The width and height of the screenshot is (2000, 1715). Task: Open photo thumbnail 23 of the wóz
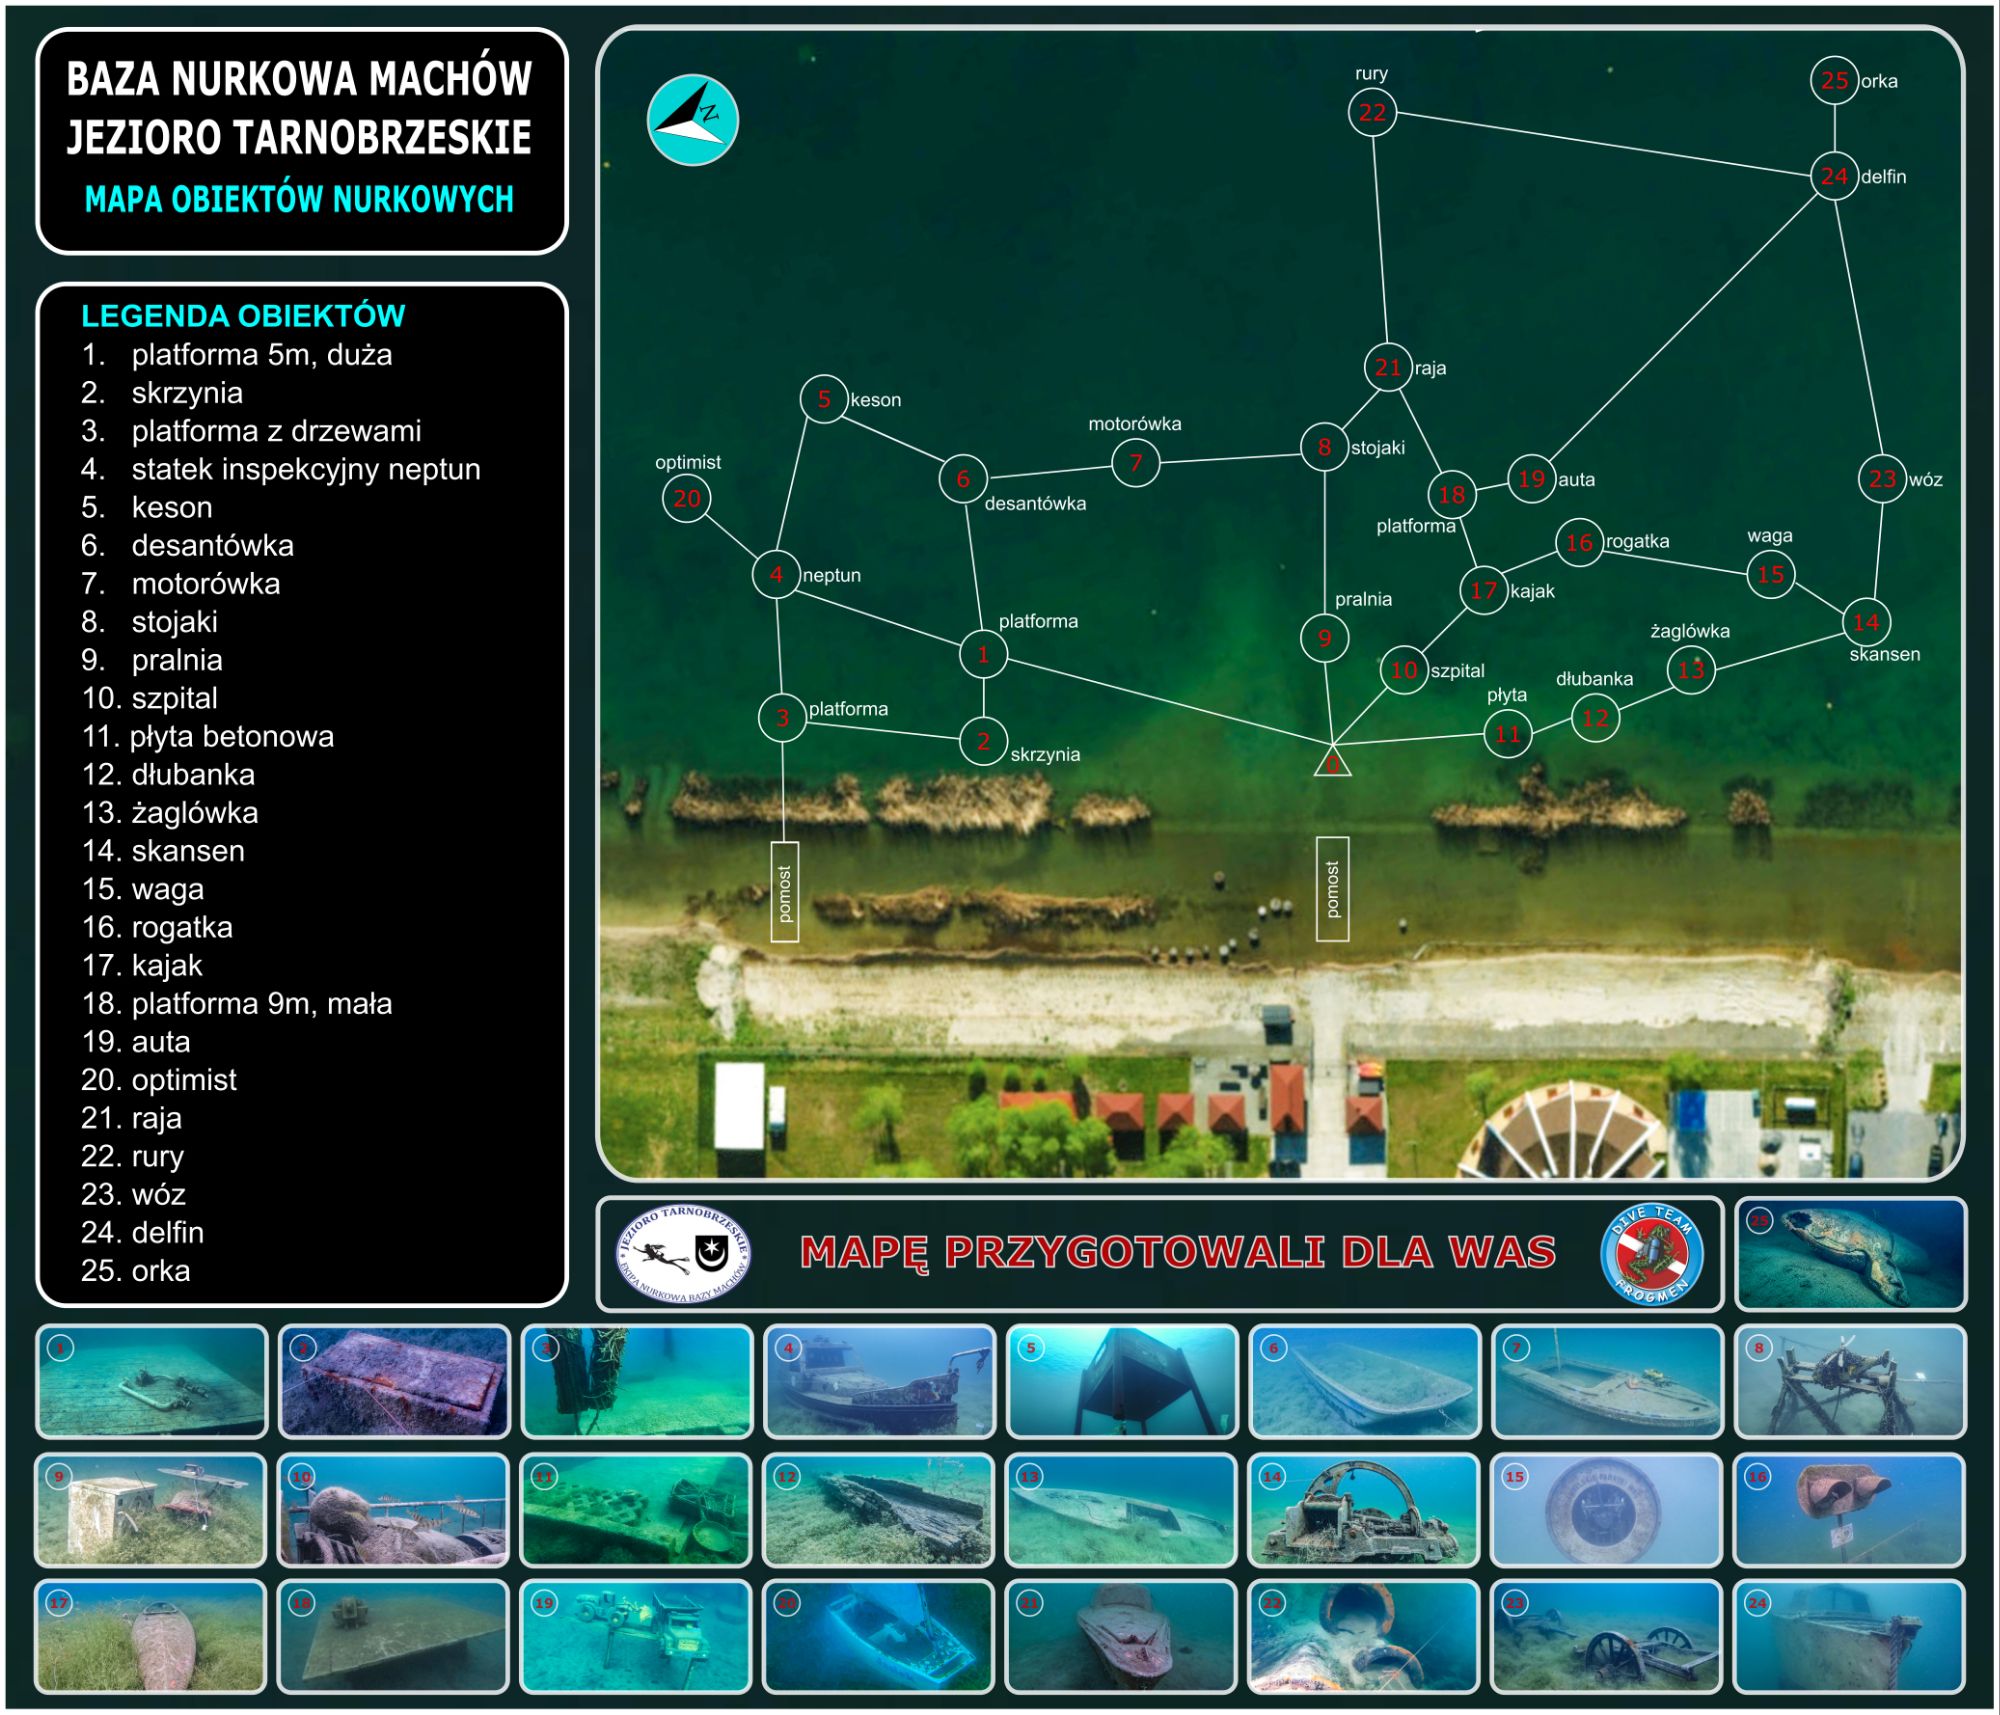pyautogui.click(x=1607, y=1637)
